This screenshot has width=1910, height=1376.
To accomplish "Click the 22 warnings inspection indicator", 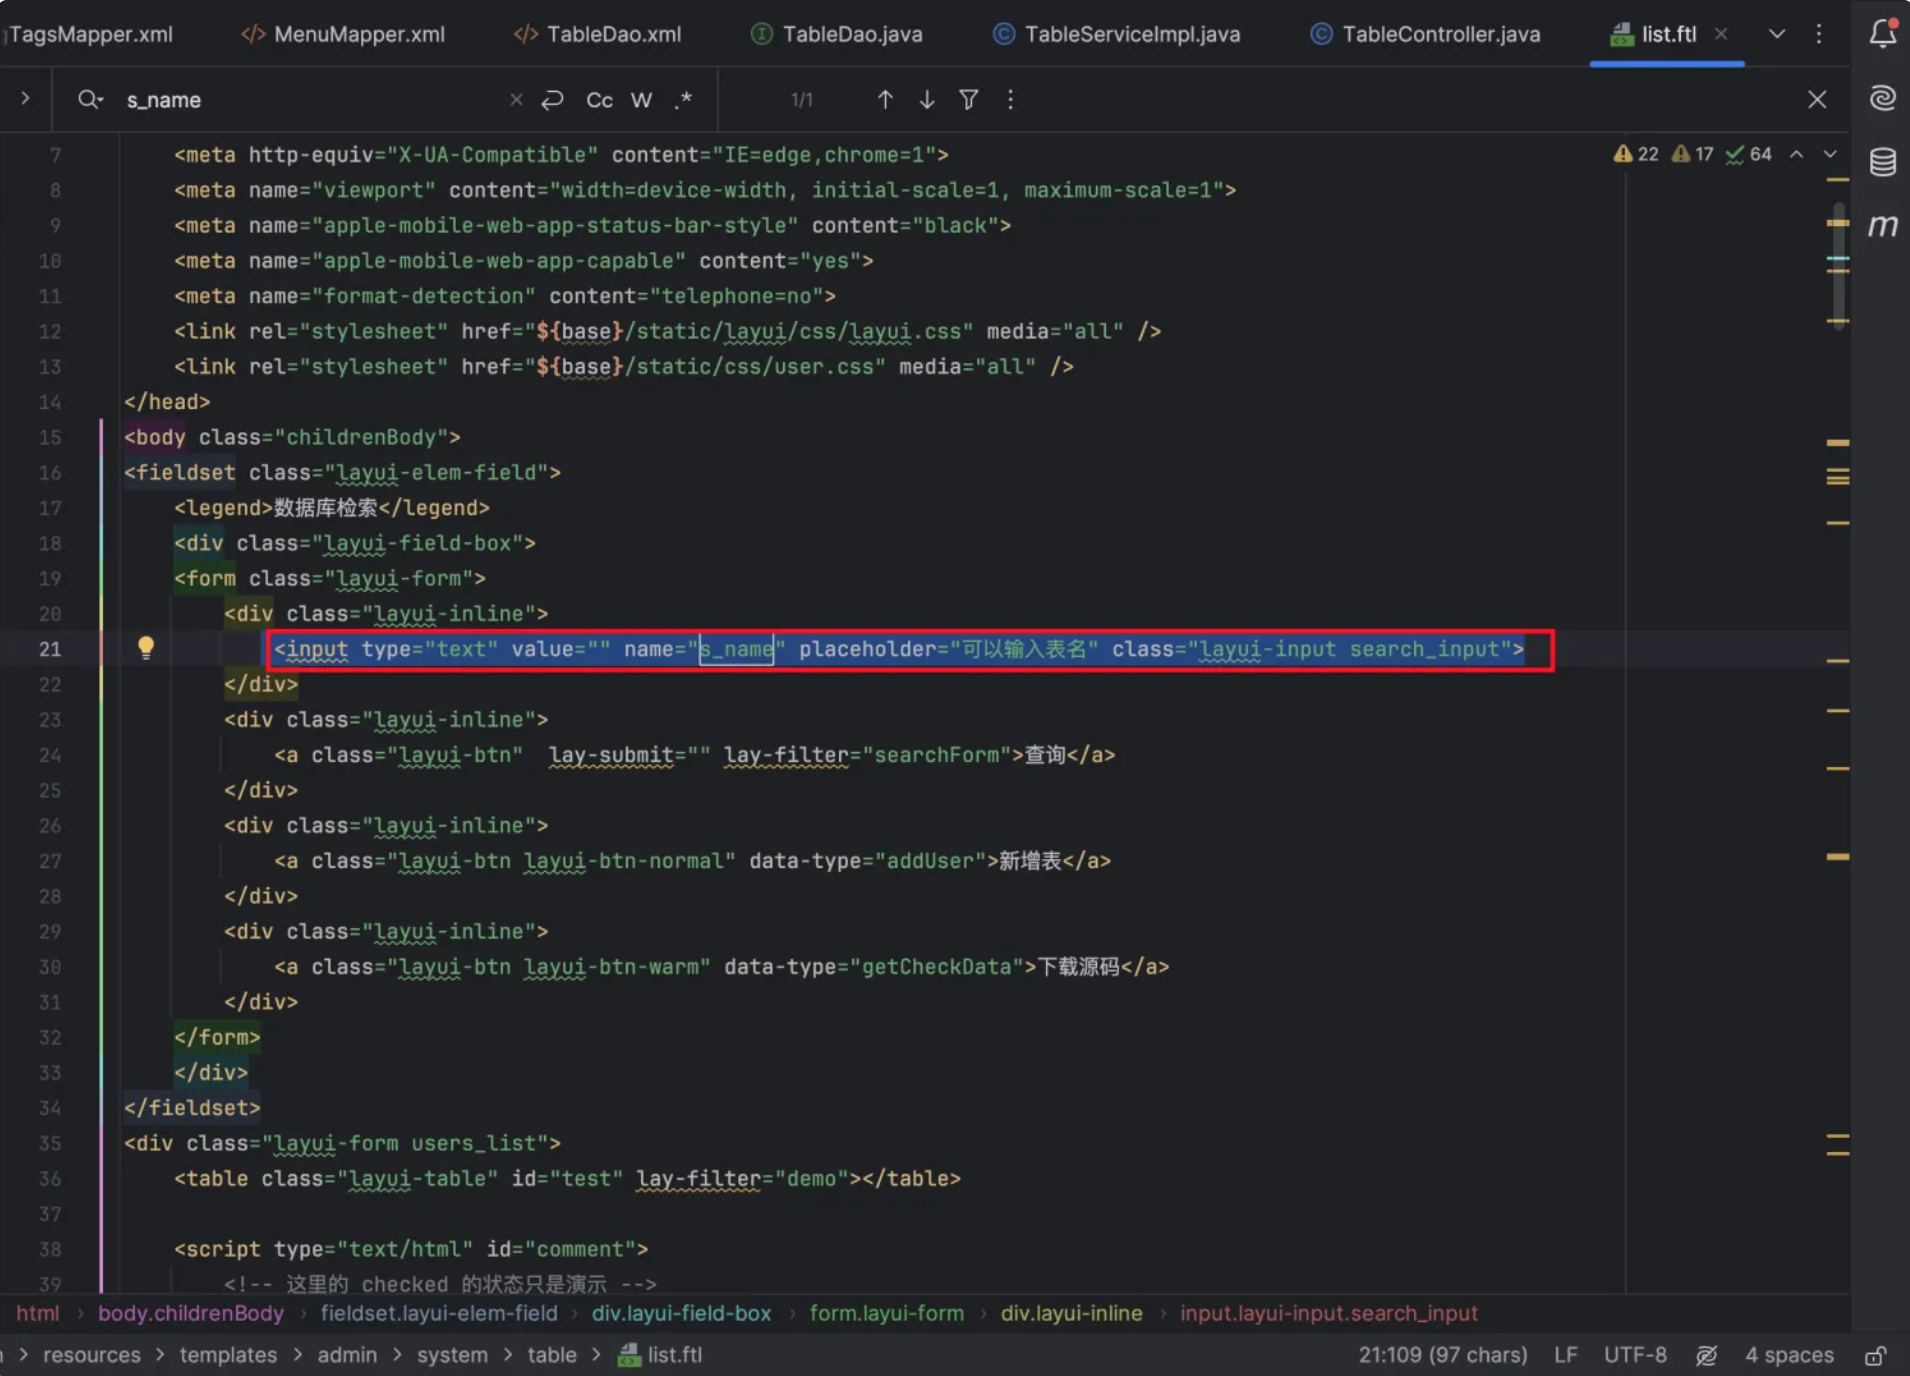I will coord(1636,154).
